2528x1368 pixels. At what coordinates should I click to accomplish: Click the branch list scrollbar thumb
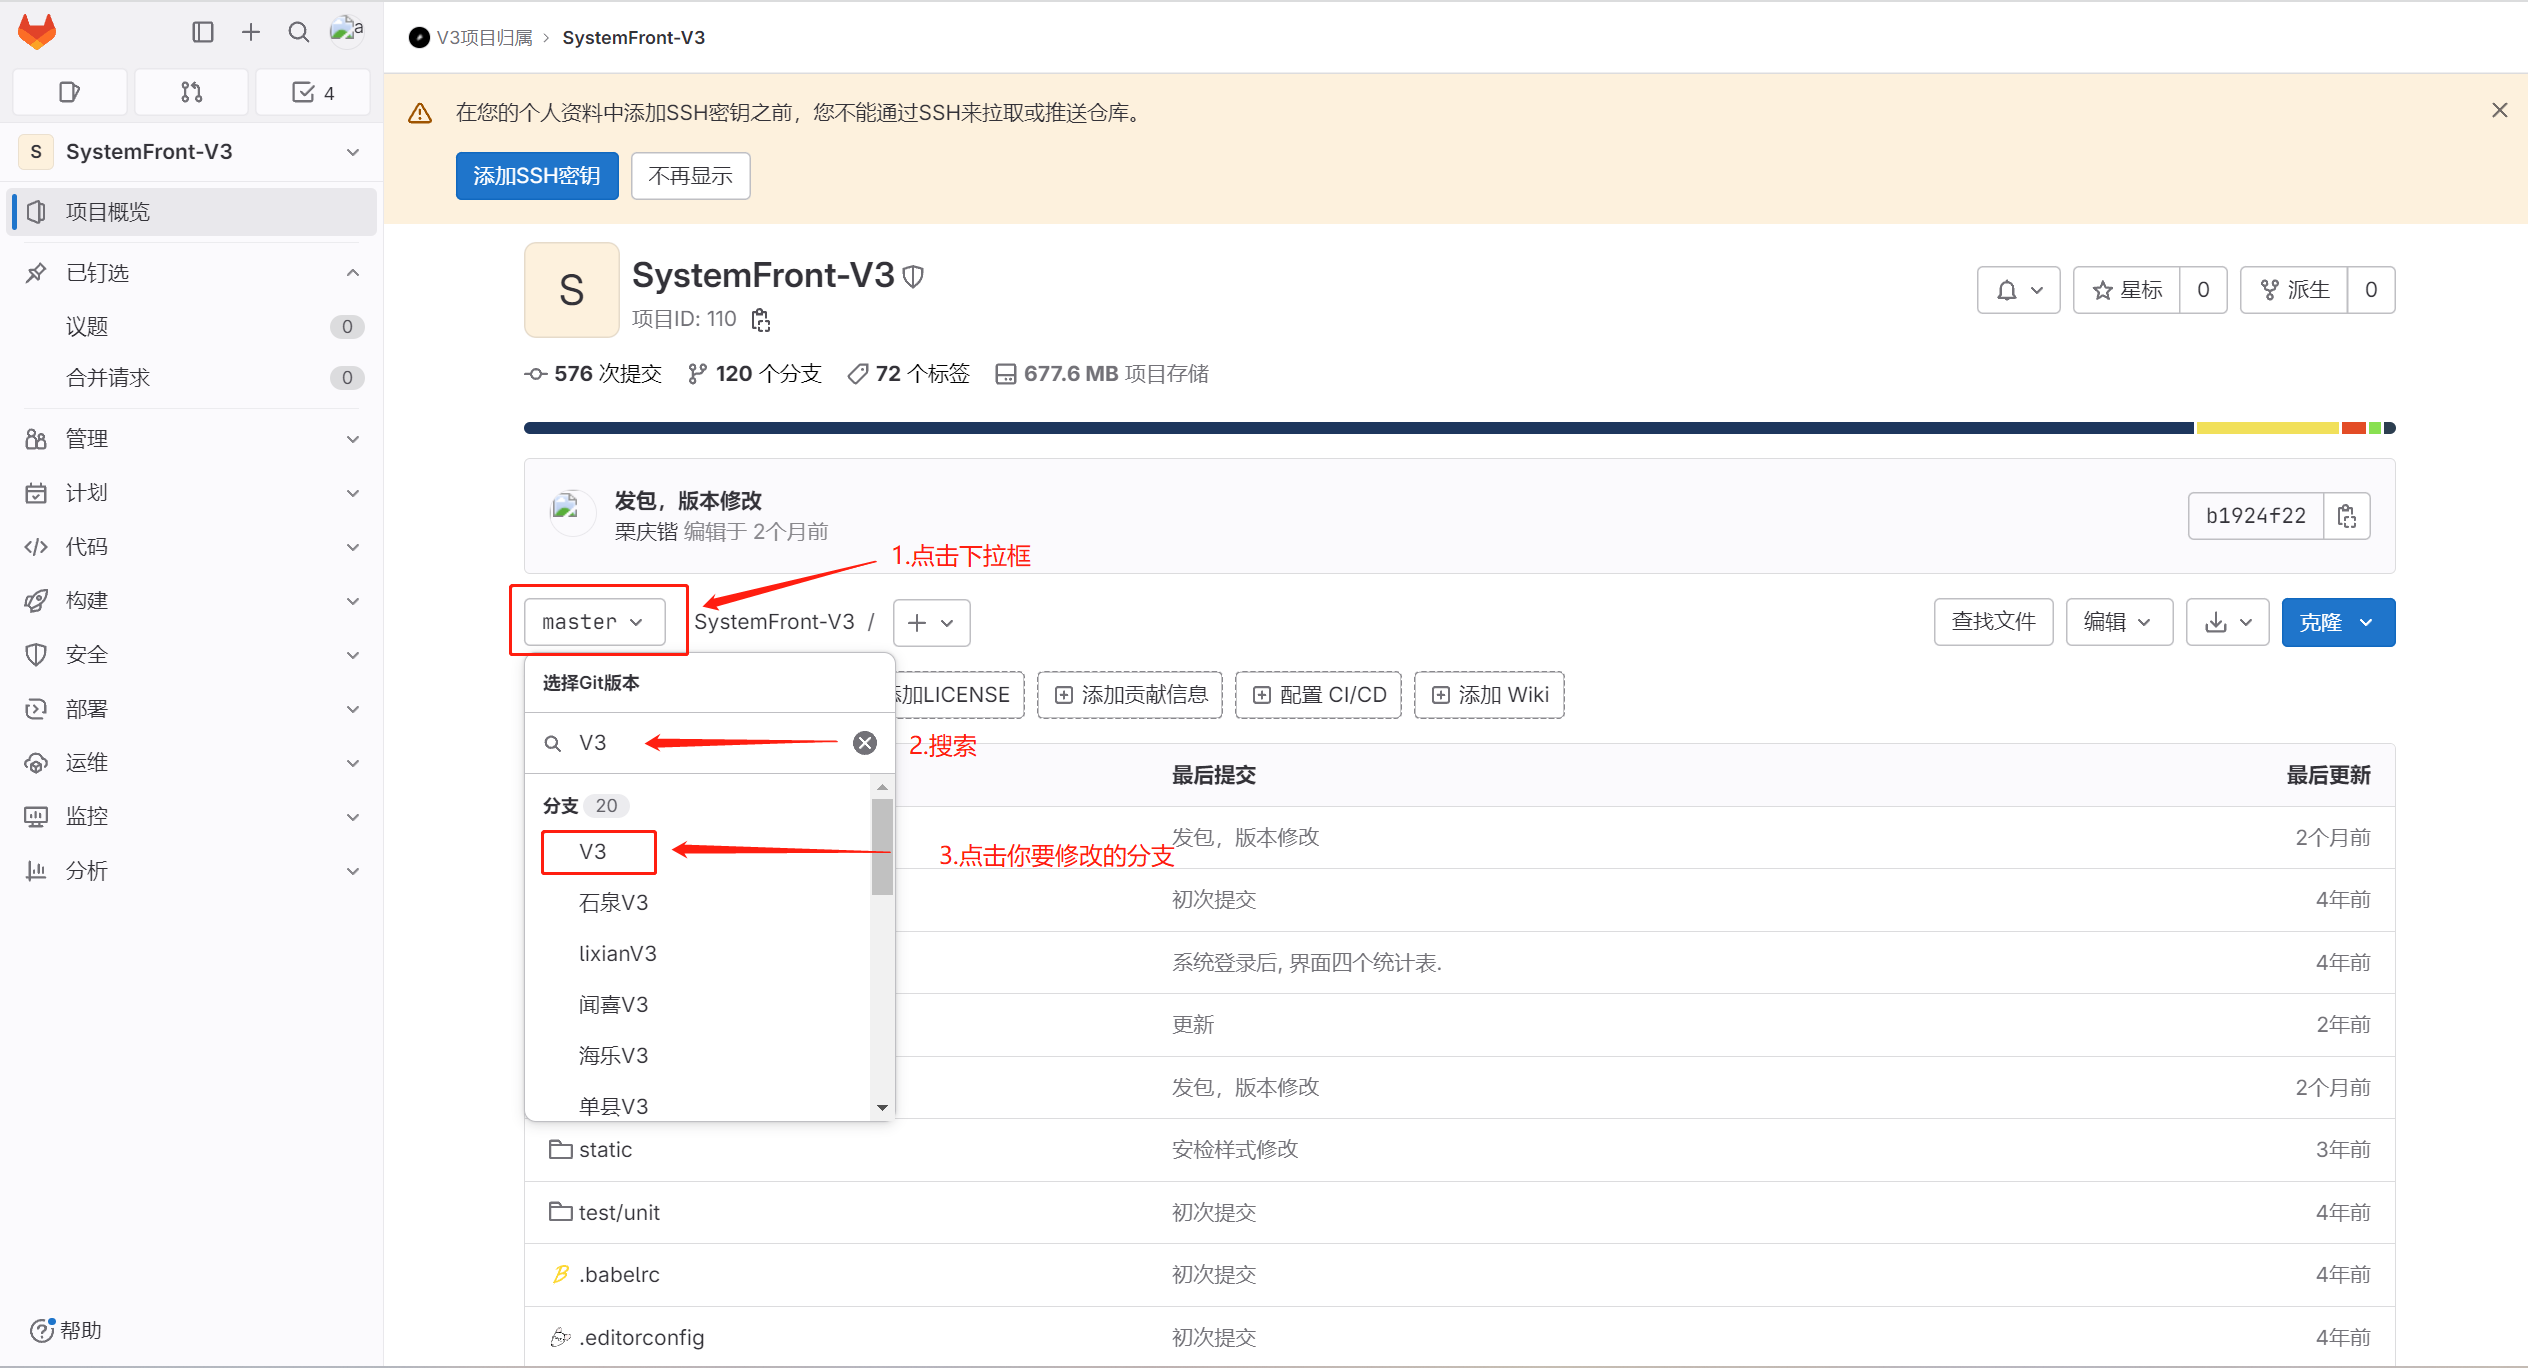(x=882, y=846)
